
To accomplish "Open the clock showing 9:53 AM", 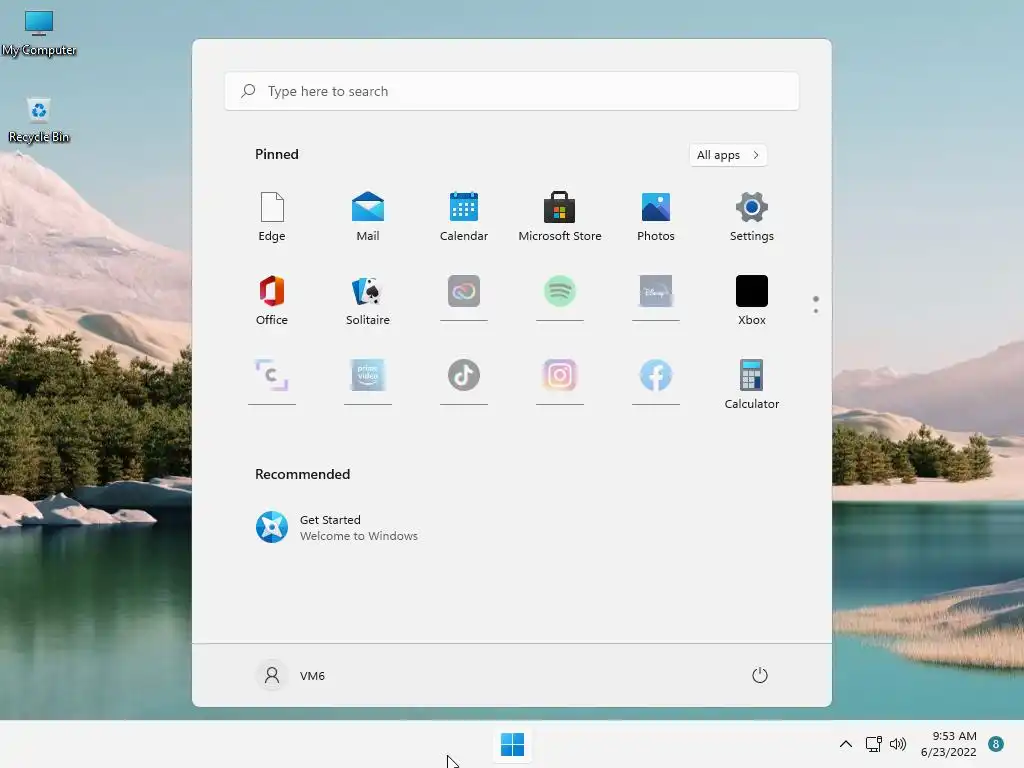I will click(x=948, y=744).
